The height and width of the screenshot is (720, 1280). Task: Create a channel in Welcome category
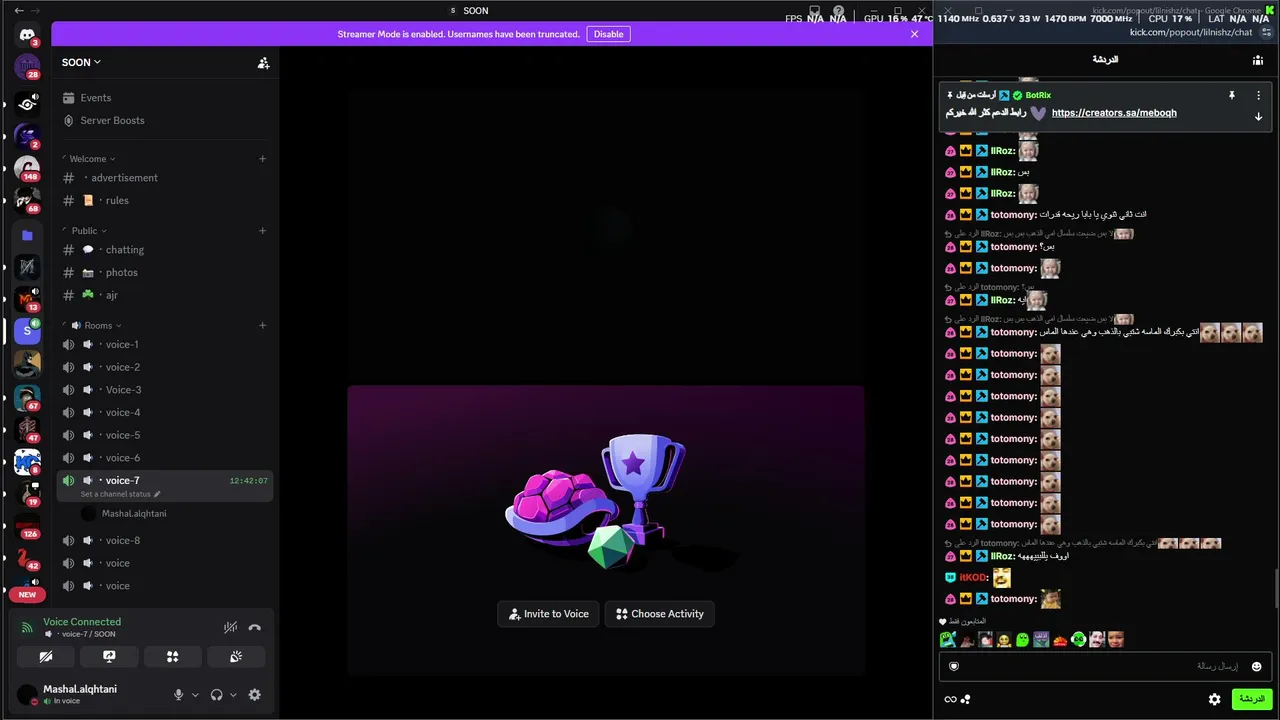pos(262,158)
